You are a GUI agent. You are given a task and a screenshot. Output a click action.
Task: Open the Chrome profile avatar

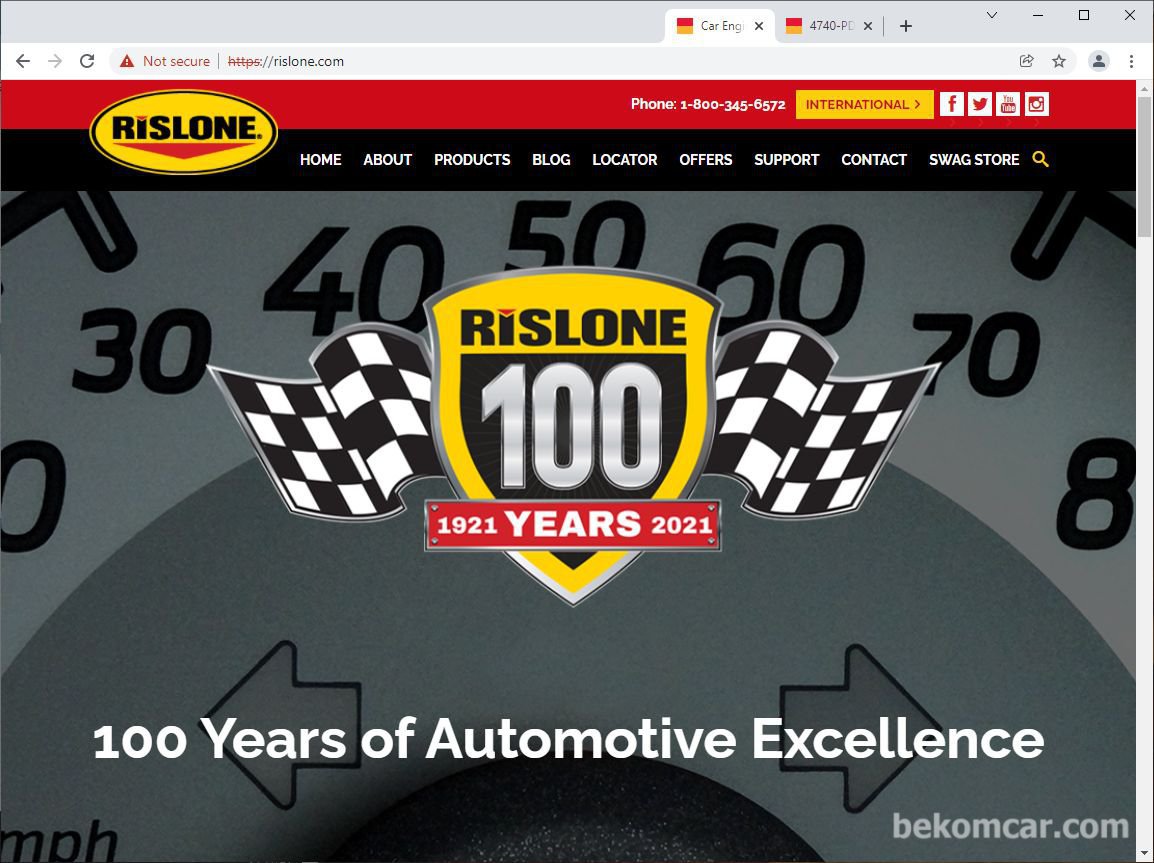[x=1099, y=61]
